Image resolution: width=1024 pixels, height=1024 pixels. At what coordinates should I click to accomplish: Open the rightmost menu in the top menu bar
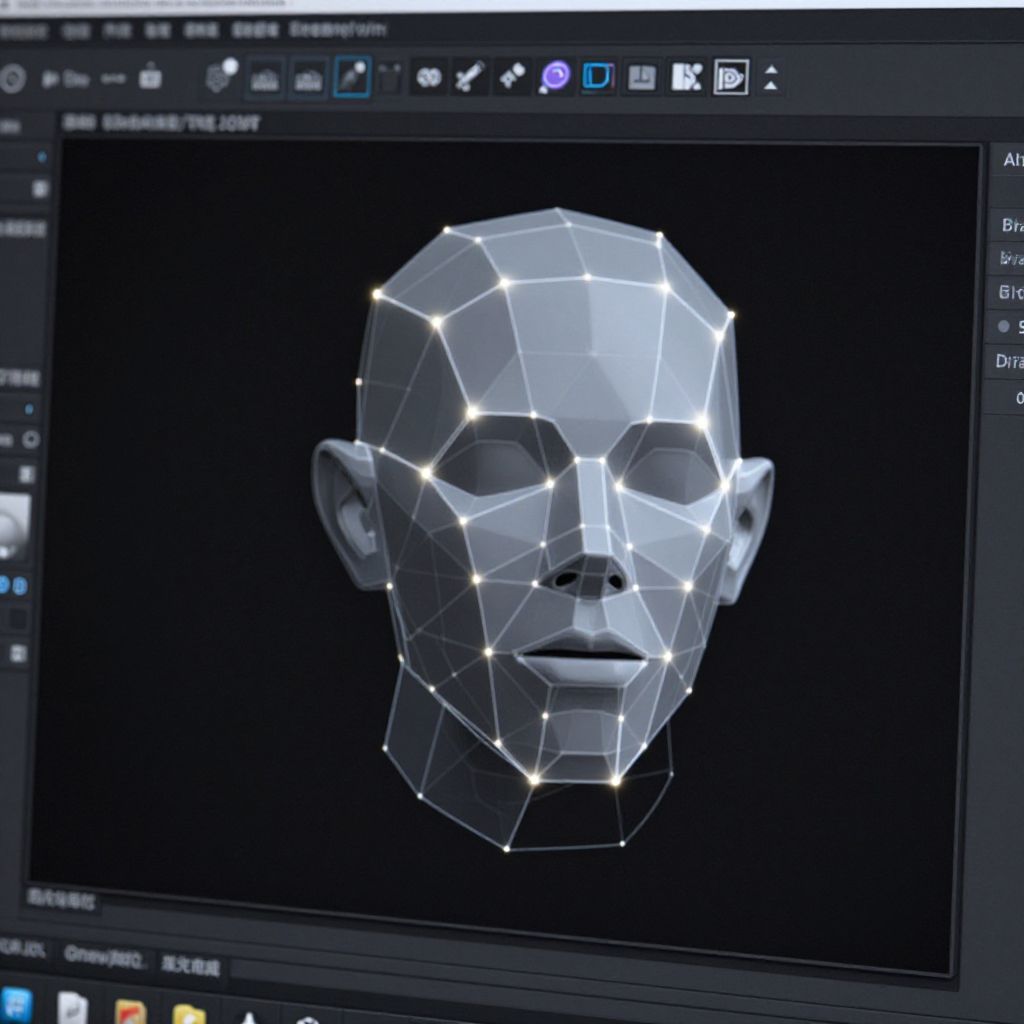337,29
